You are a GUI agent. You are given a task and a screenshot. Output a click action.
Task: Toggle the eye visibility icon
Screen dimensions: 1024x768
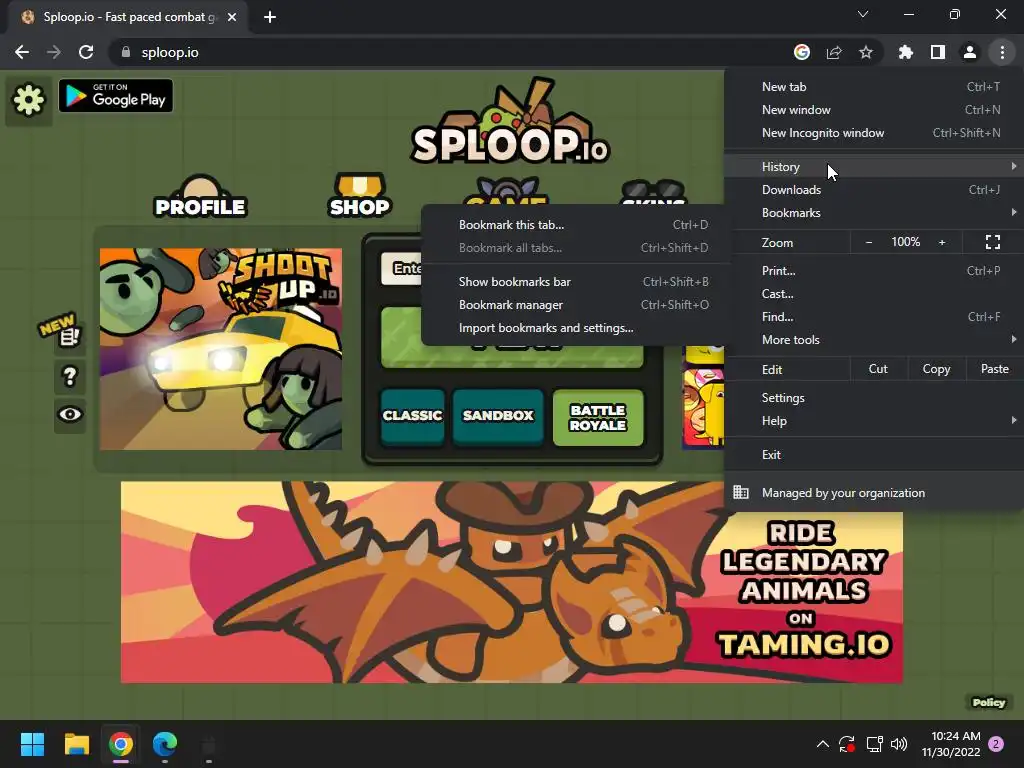click(x=70, y=414)
